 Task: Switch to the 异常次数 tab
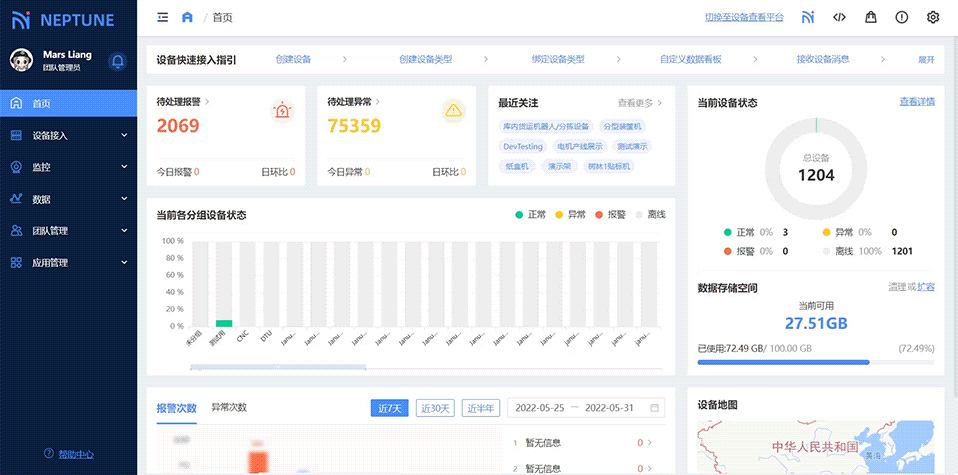pyautogui.click(x=229, y=407)
